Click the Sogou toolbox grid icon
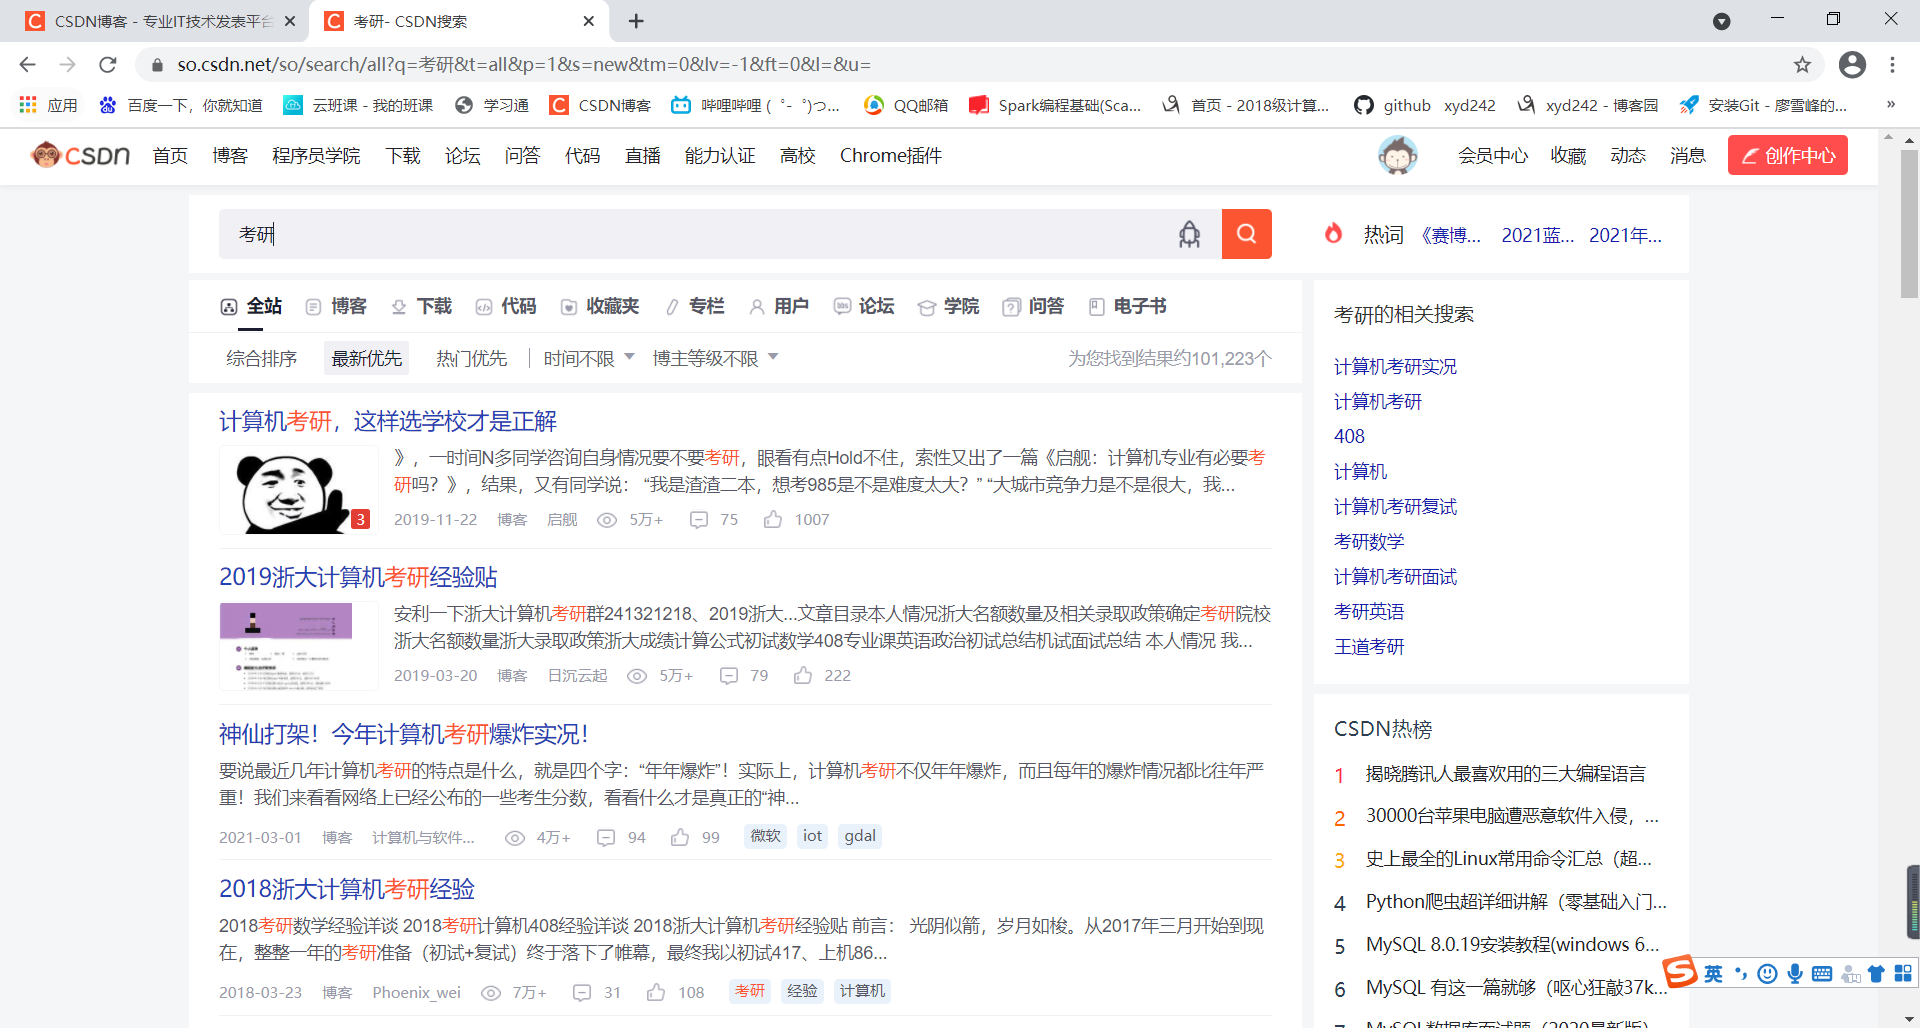 (x=1903, y=974)
